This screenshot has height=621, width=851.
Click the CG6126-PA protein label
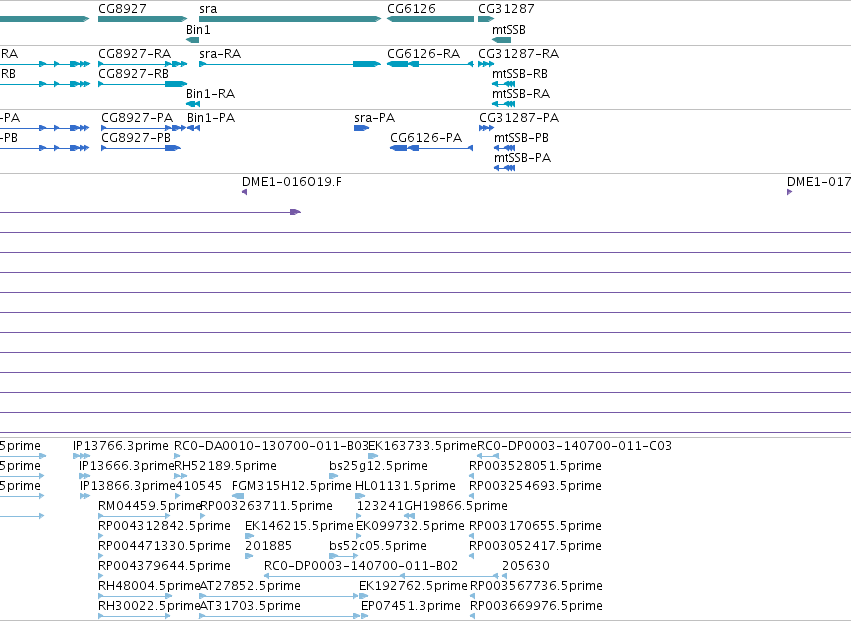[x=426, y=137]
